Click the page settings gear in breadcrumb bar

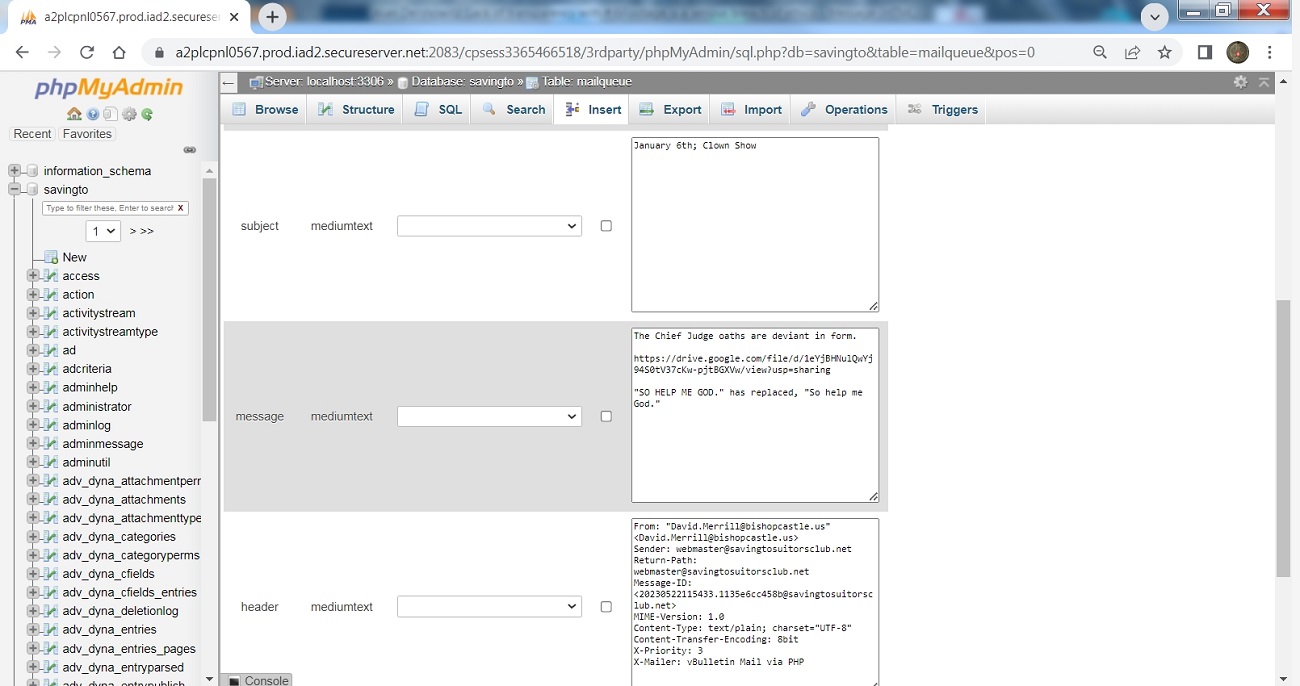coord(1240,82)
